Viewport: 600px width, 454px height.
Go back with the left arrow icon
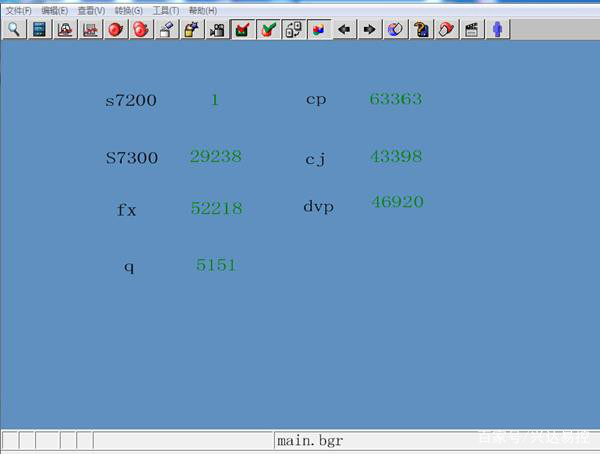point(344,29)
